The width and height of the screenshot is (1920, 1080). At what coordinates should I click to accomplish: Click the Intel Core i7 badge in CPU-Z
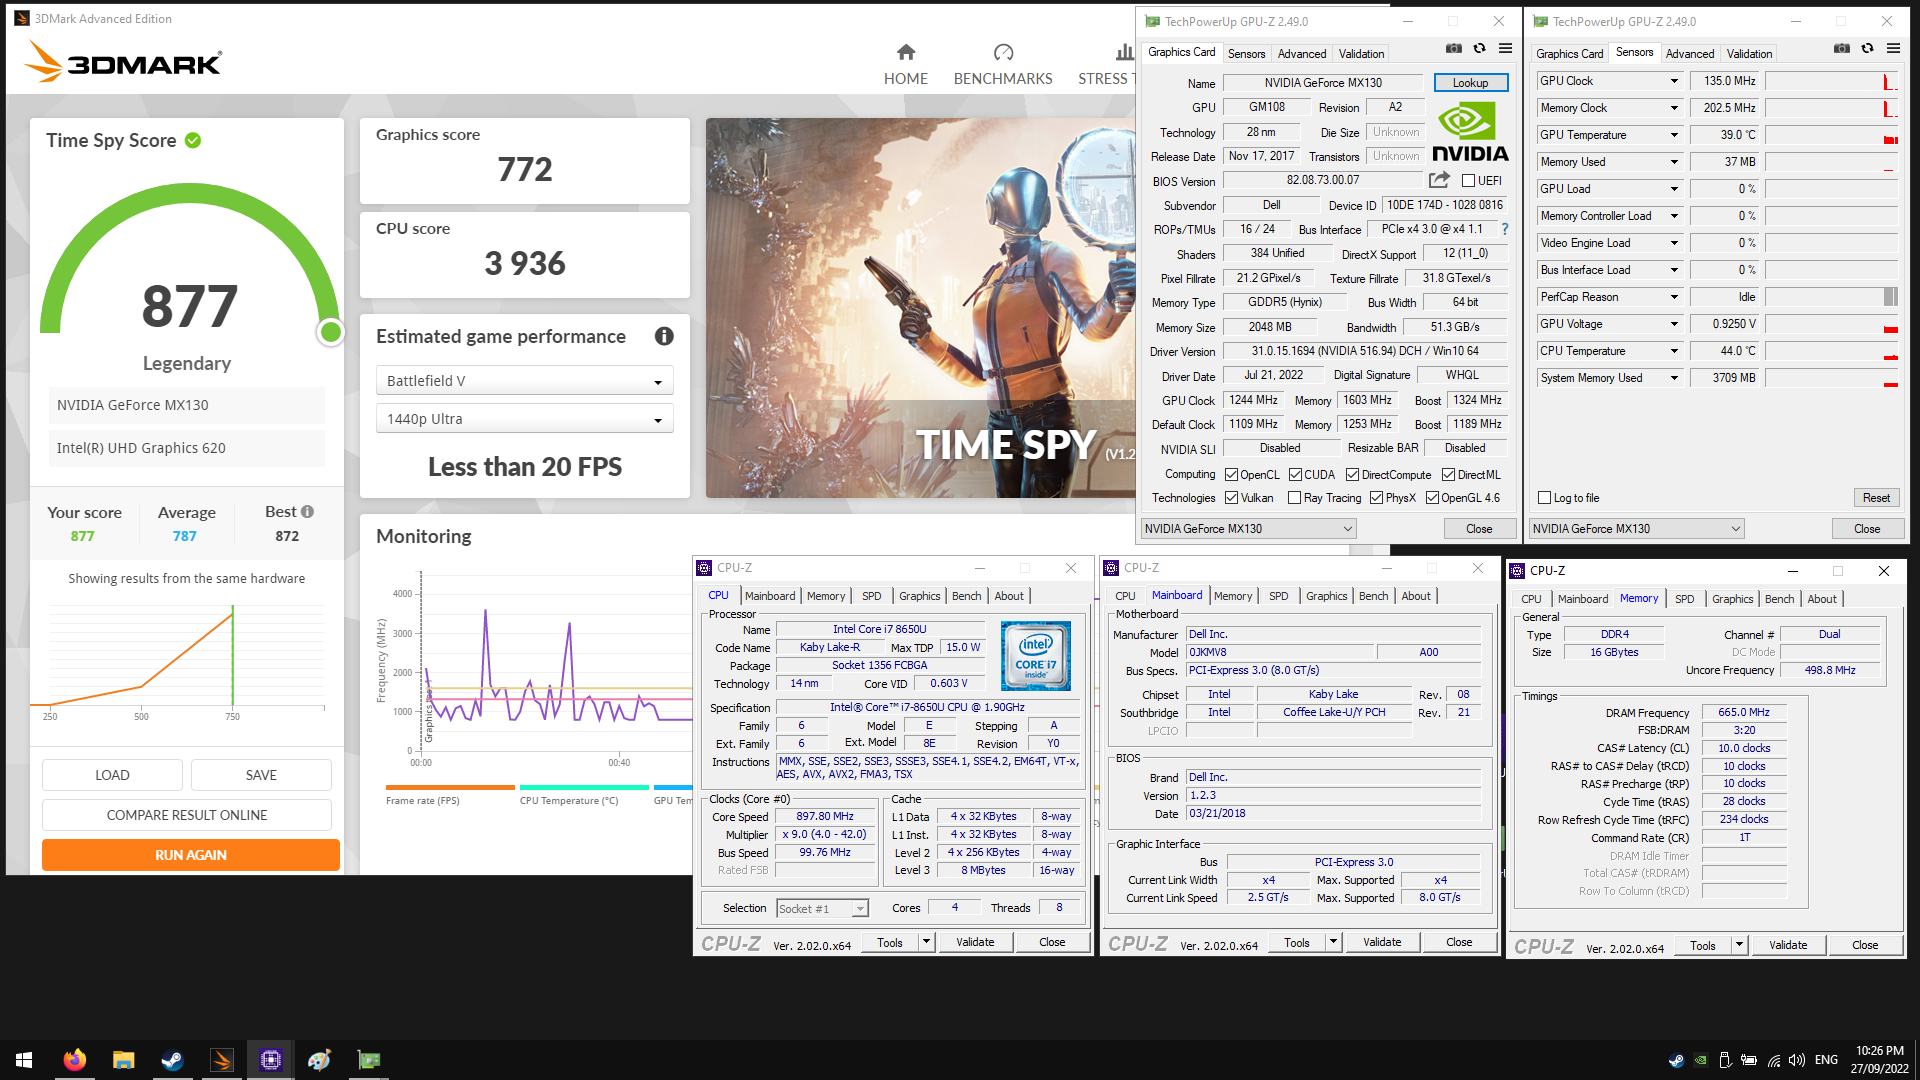point(1036,656)
